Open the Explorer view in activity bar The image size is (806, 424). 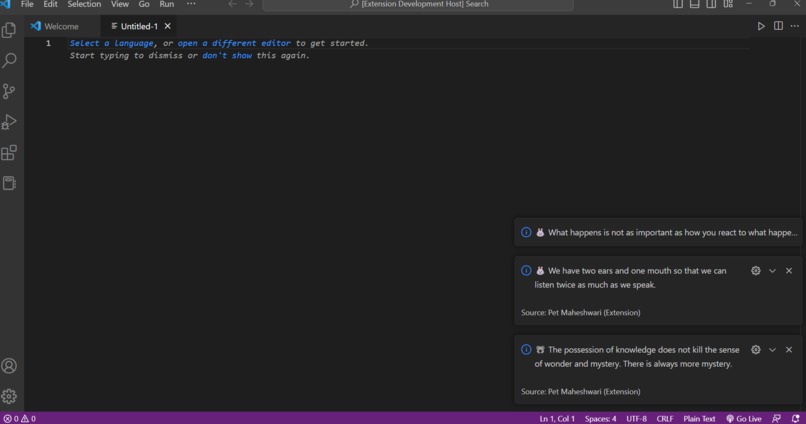tap(9, 30)
